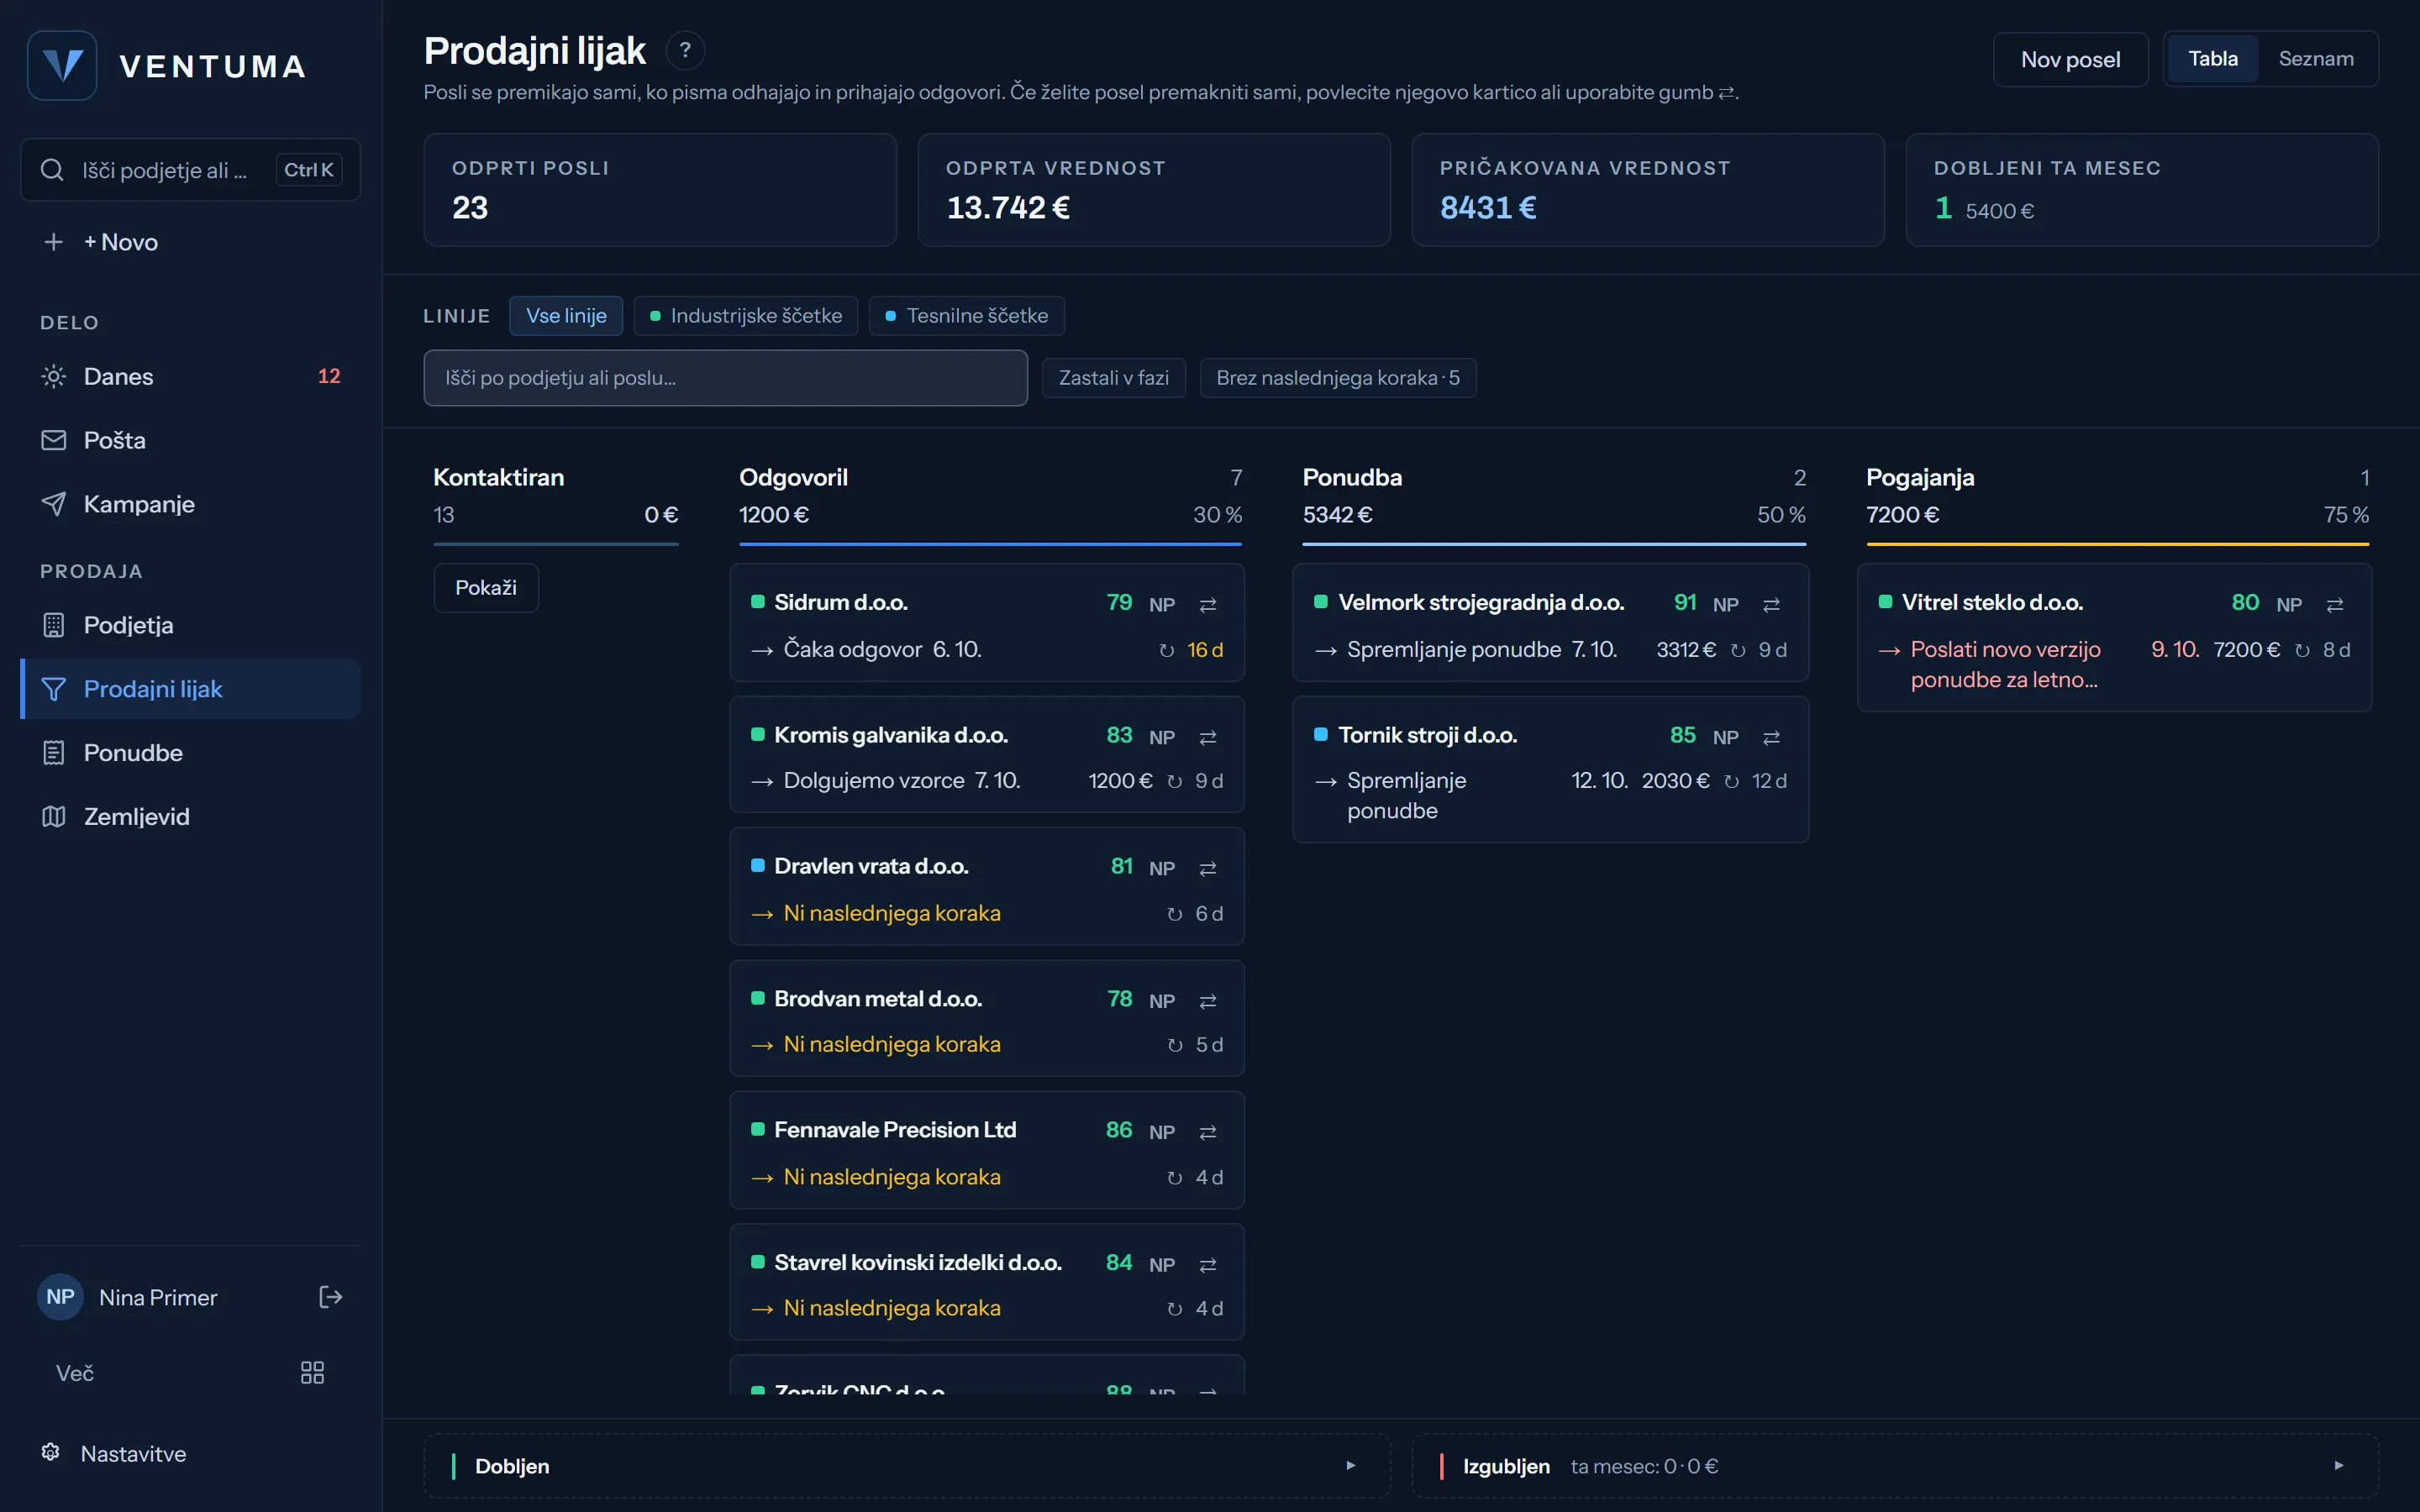
Task: Click the move arrows icon on Velmork strojegradnja card
Action: point(1771,604)
